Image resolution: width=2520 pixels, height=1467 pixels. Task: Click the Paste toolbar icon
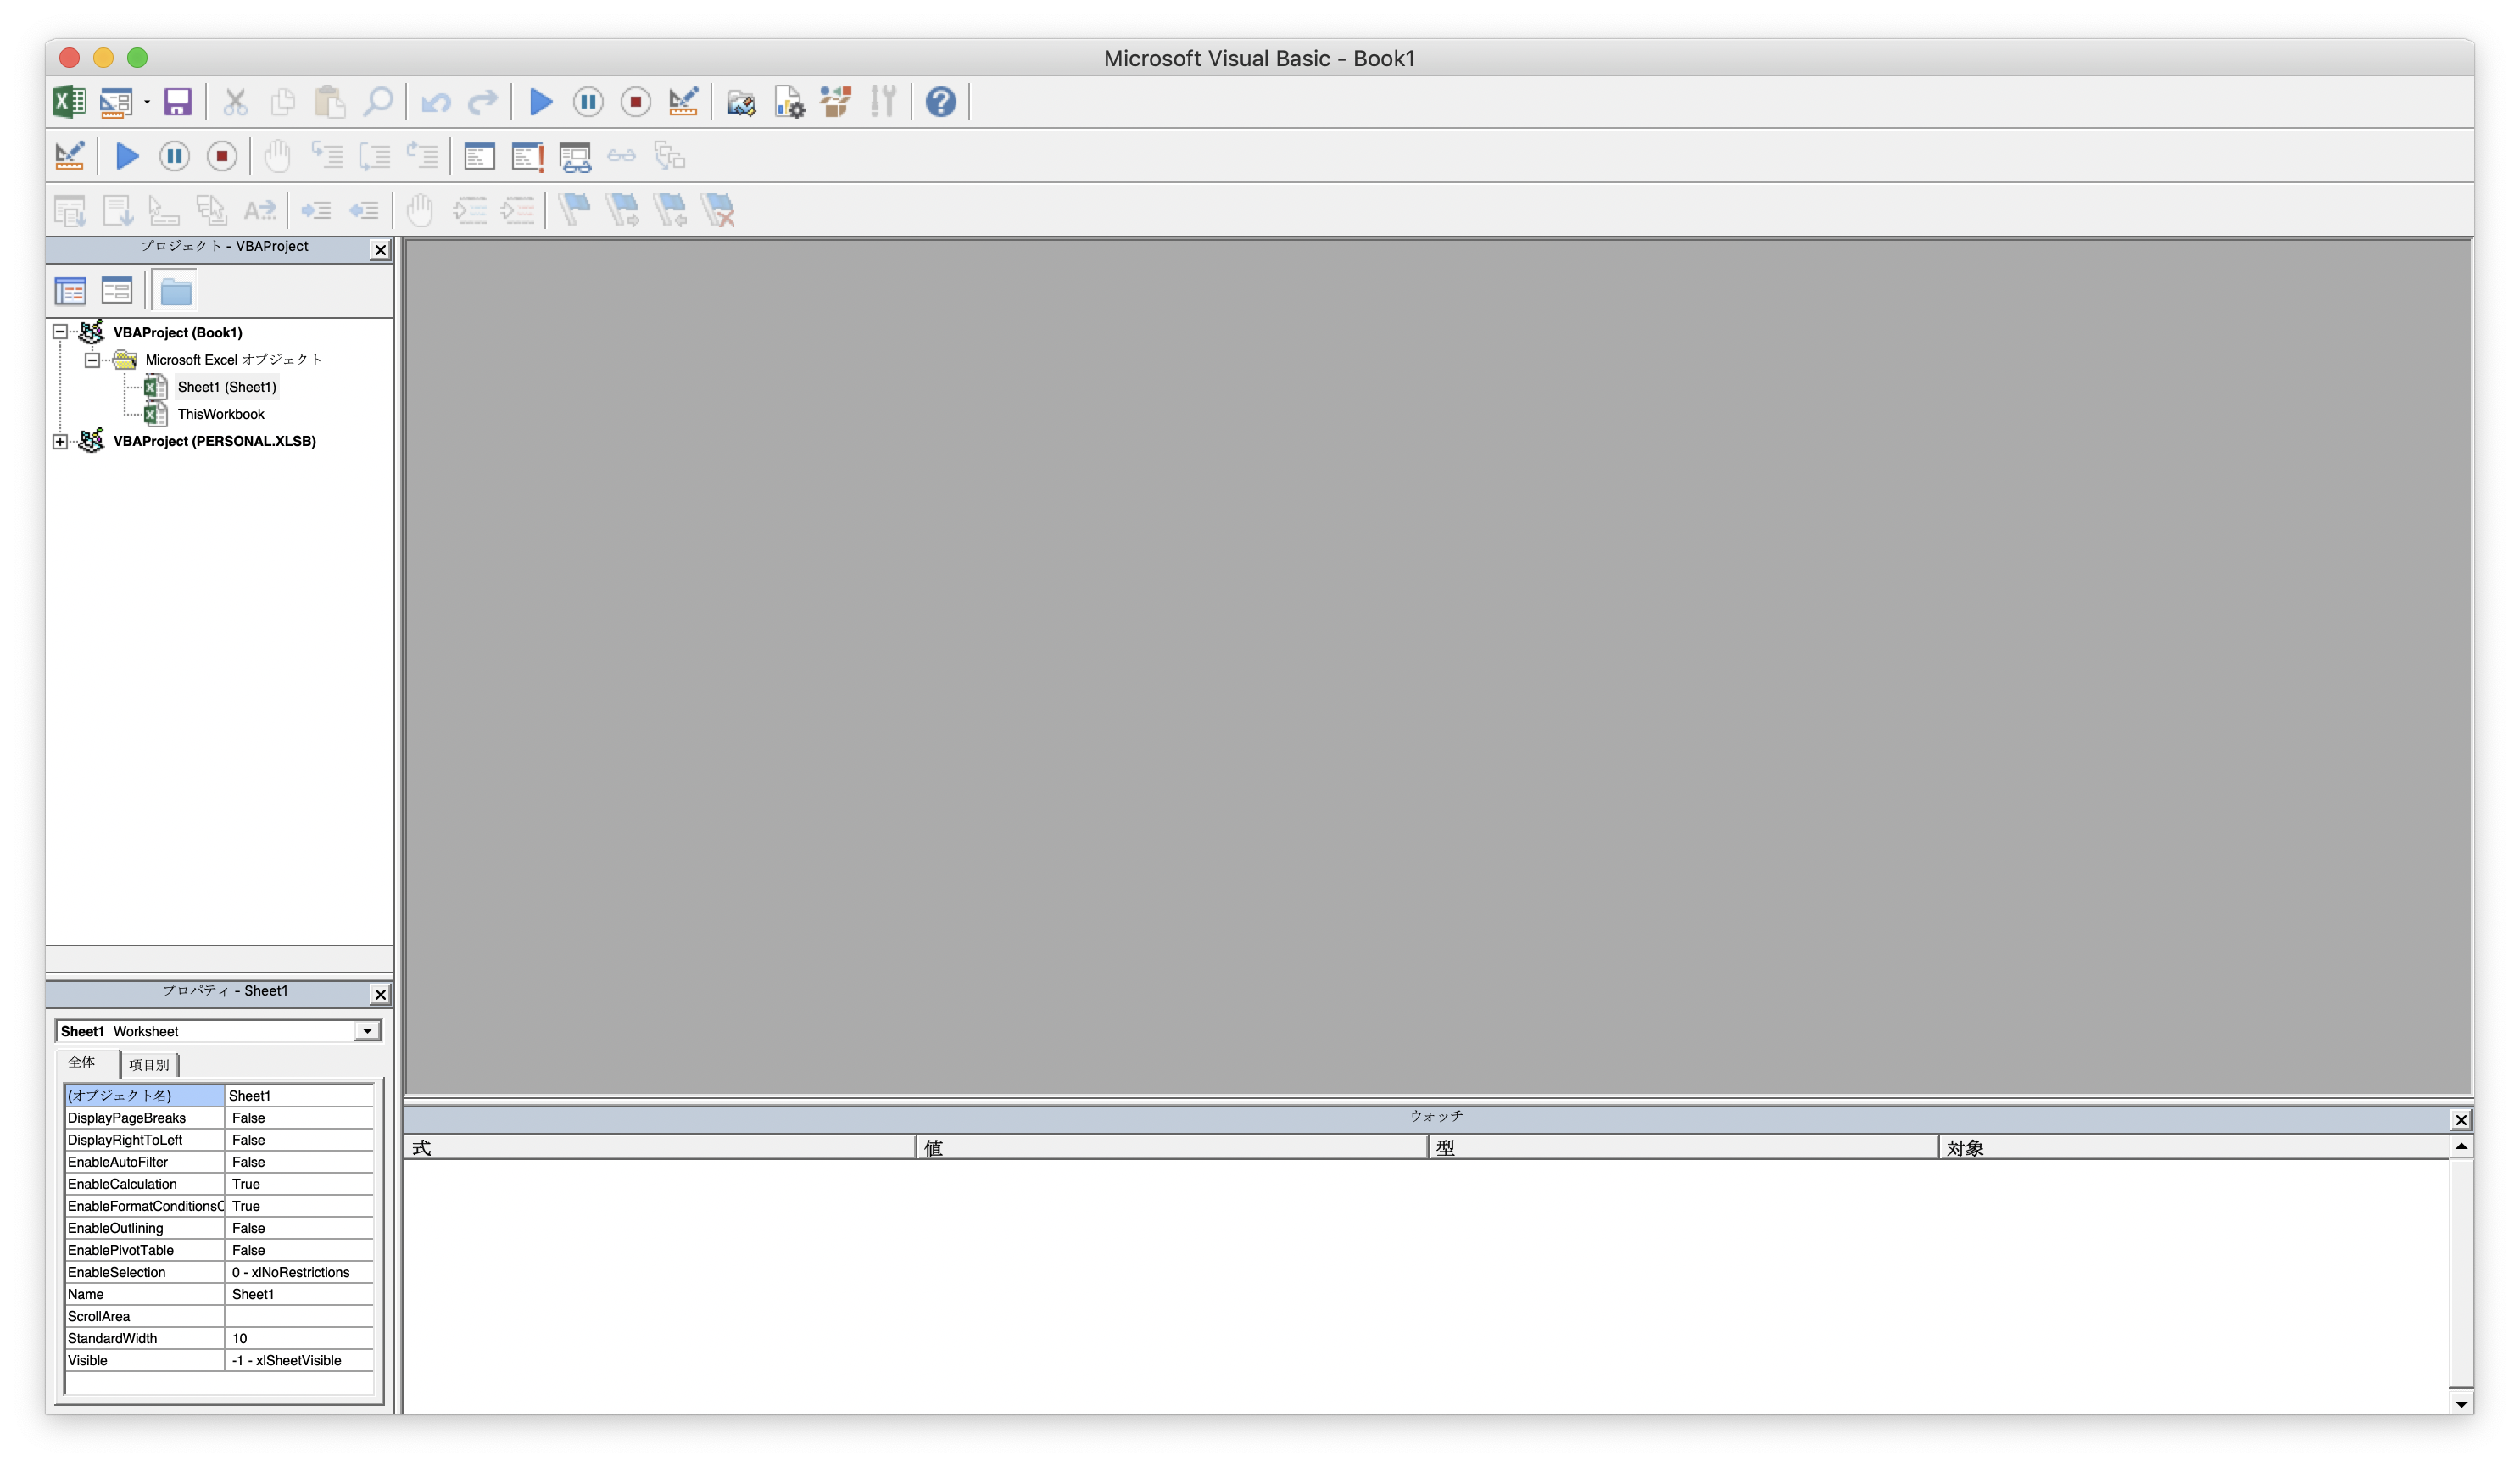pyautogui.click(x=330, y=101)
